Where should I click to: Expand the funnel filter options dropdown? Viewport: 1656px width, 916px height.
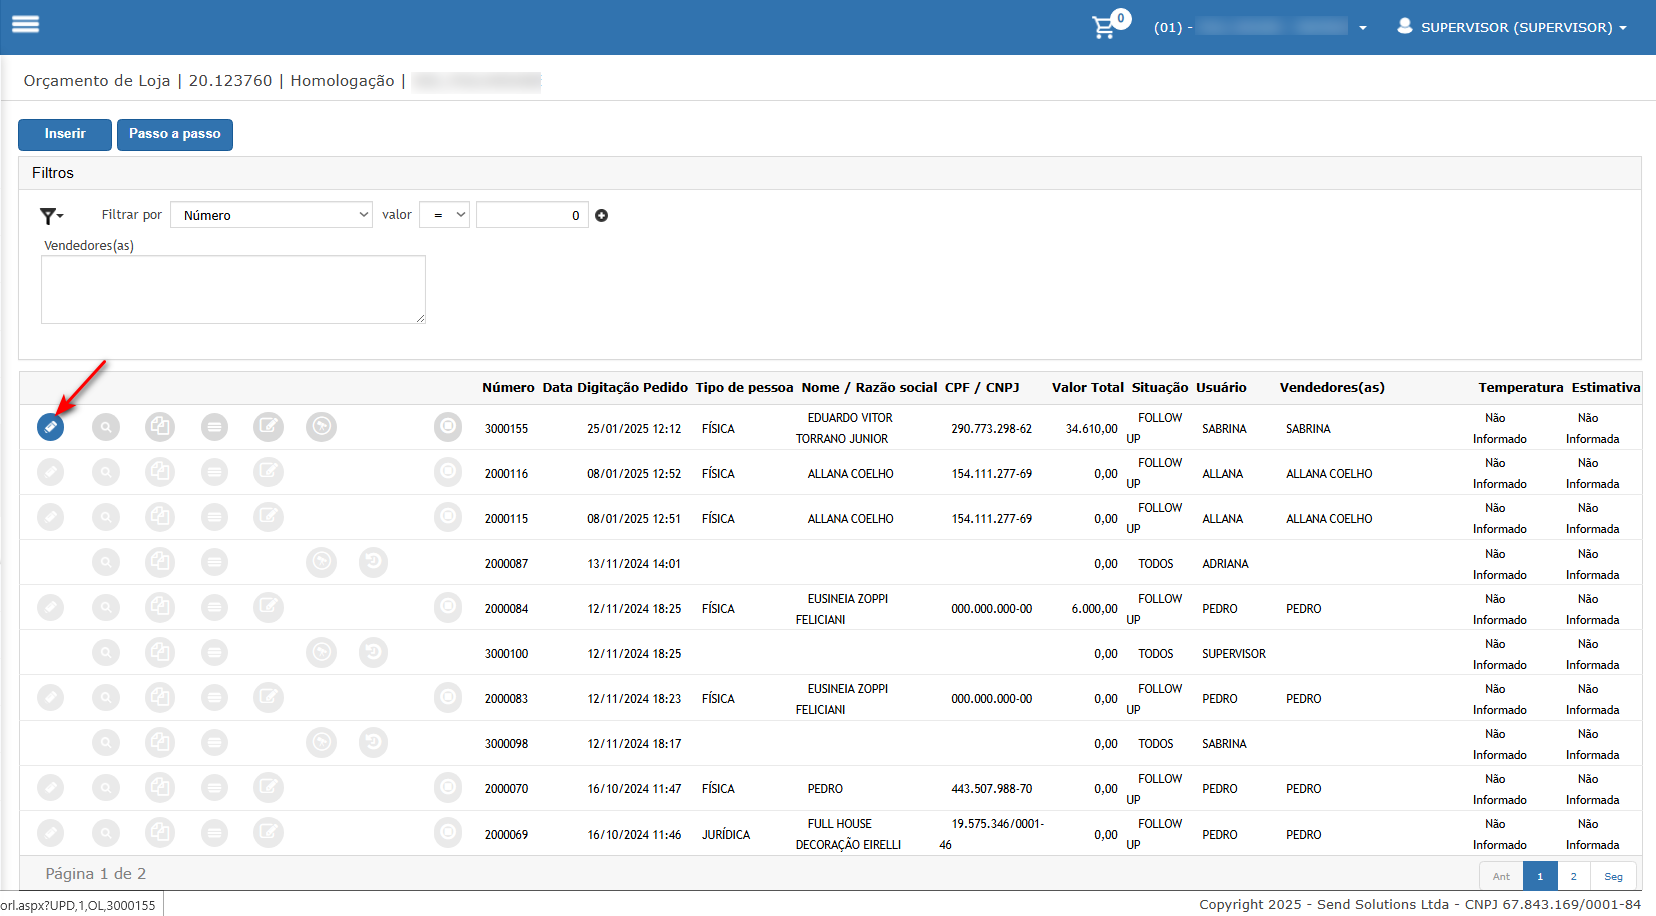tap(51, 216)
